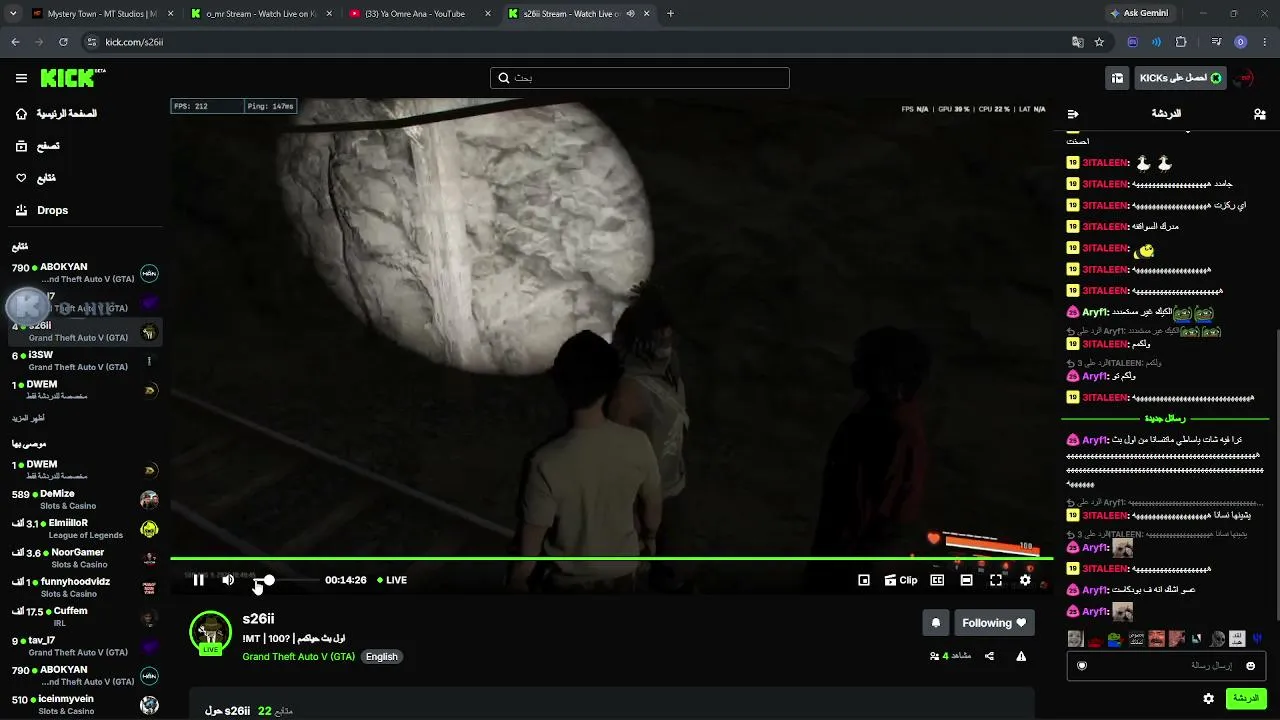Open the gift box icon in header
This screenshot has width=1280, height=720.
click(x=1117, y=78)
